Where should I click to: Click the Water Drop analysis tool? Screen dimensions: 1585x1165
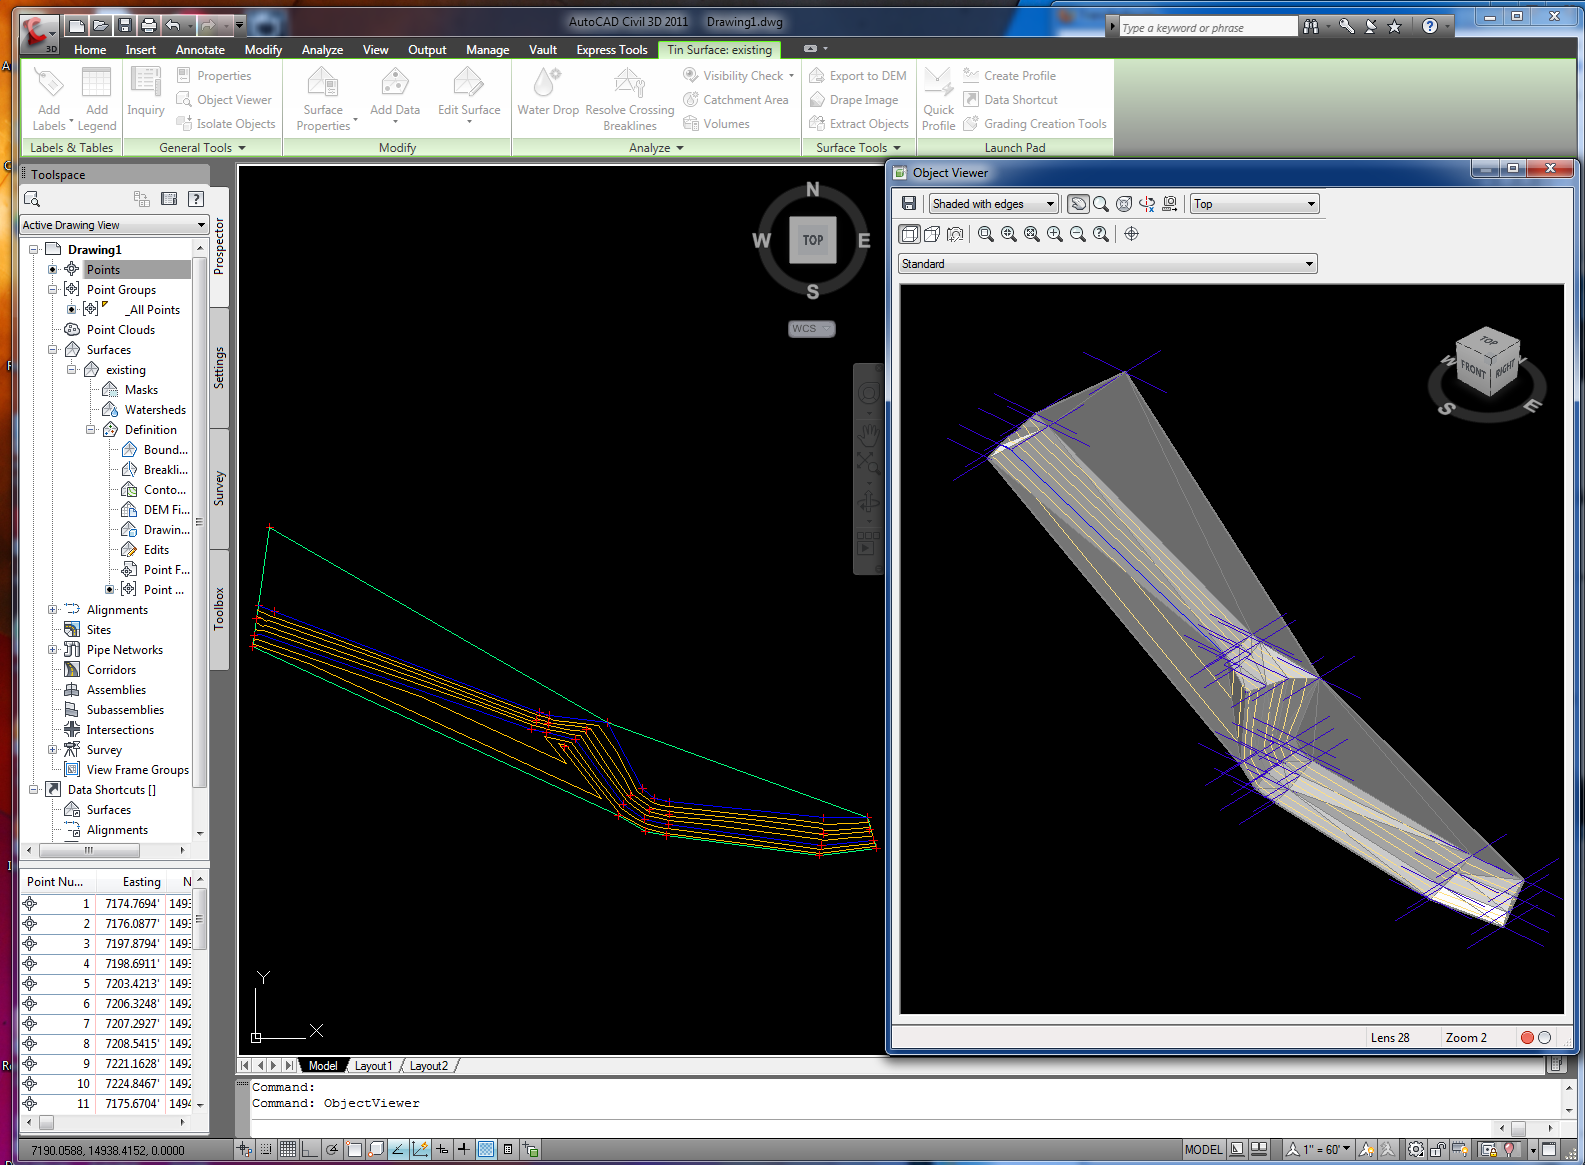(547, 93)
